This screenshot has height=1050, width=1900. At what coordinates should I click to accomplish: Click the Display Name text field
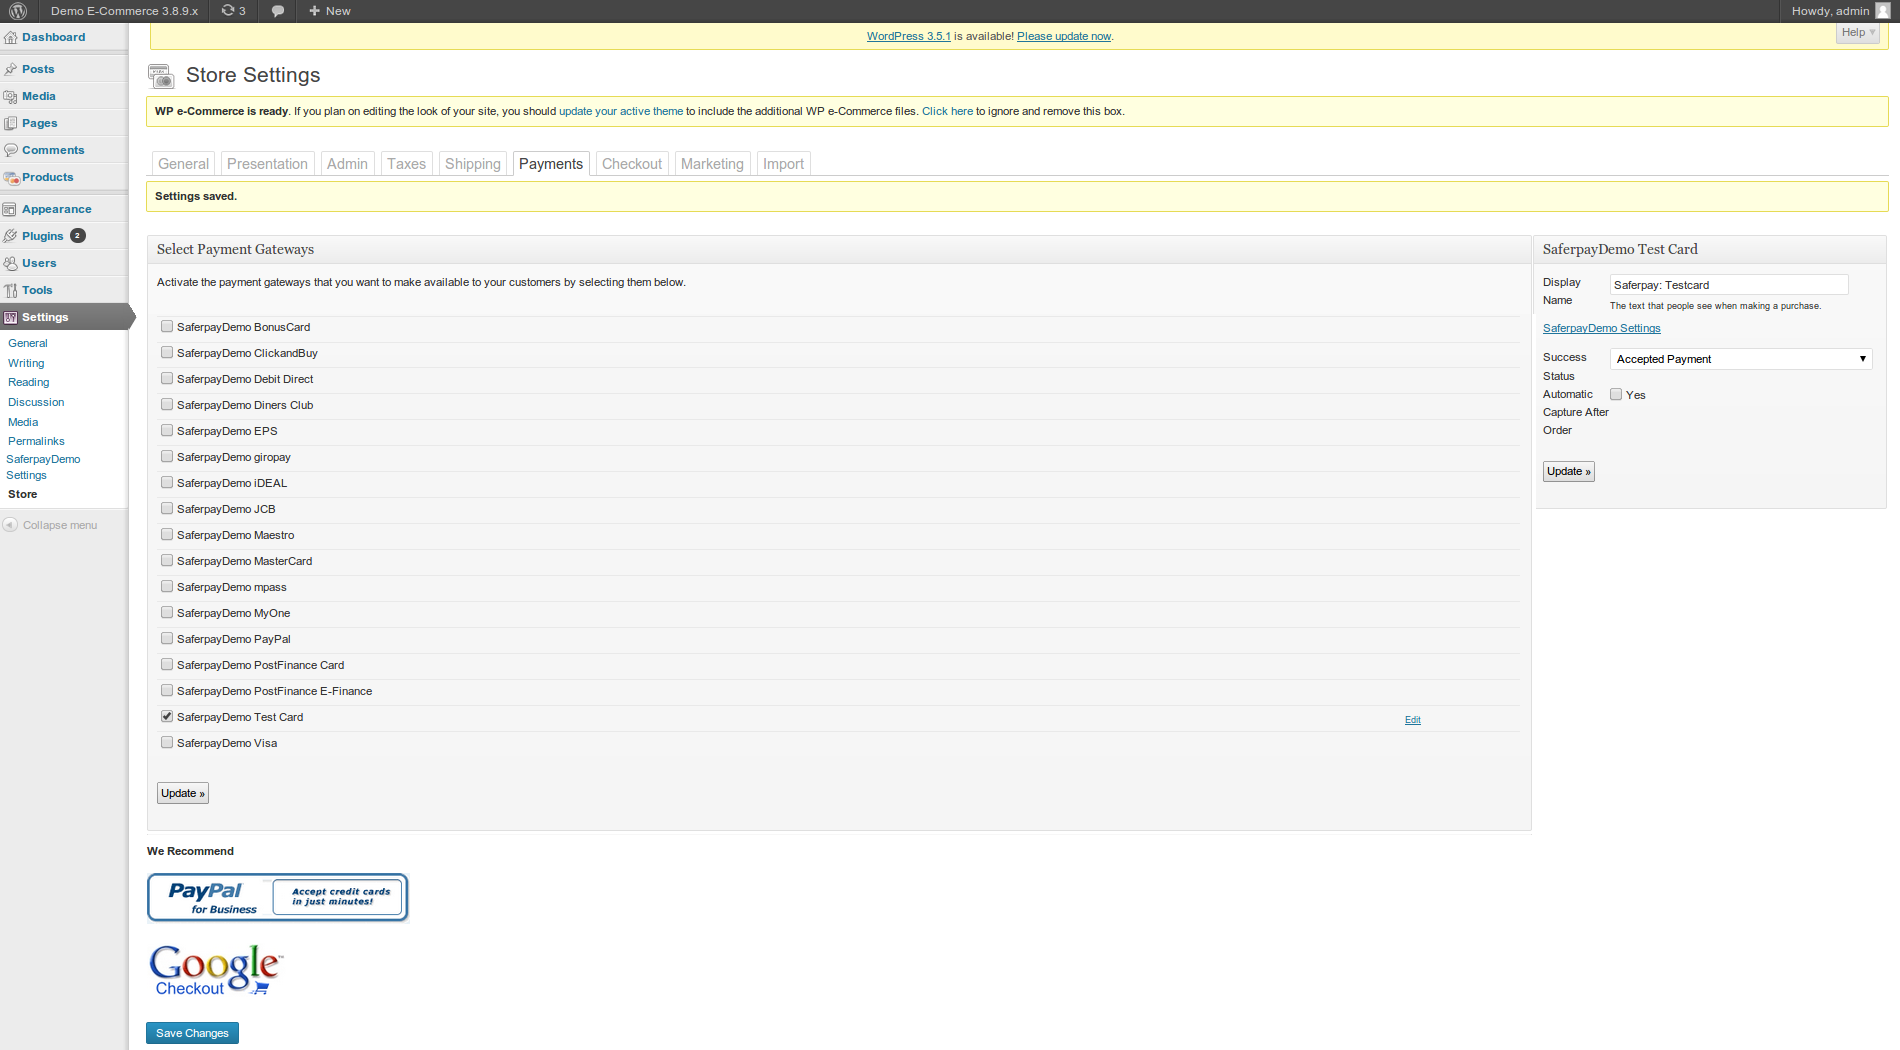coord(1728,285)
